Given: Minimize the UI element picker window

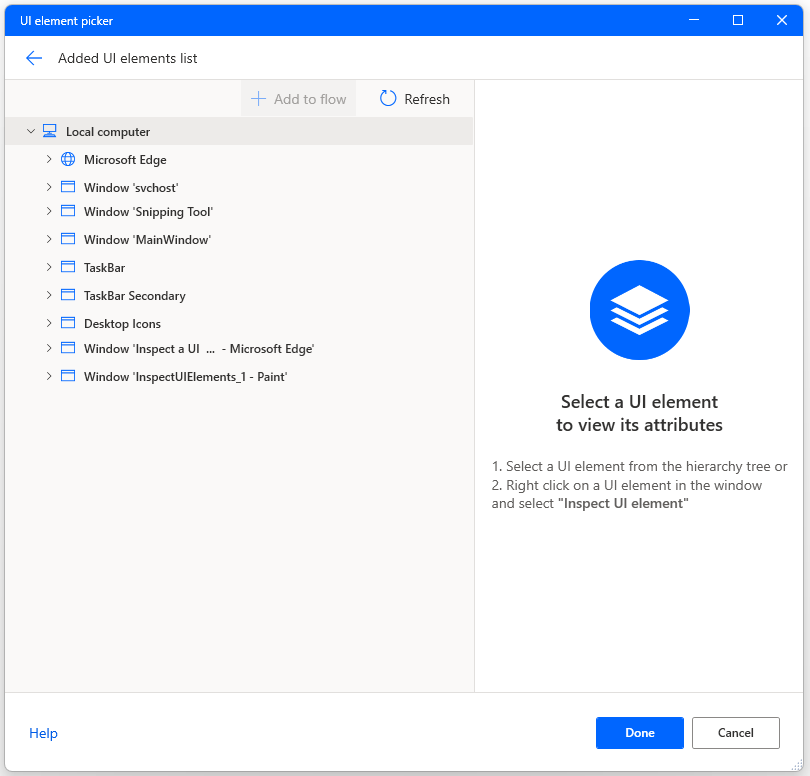Looking at the screenshot, I should [x=694, y=20].
